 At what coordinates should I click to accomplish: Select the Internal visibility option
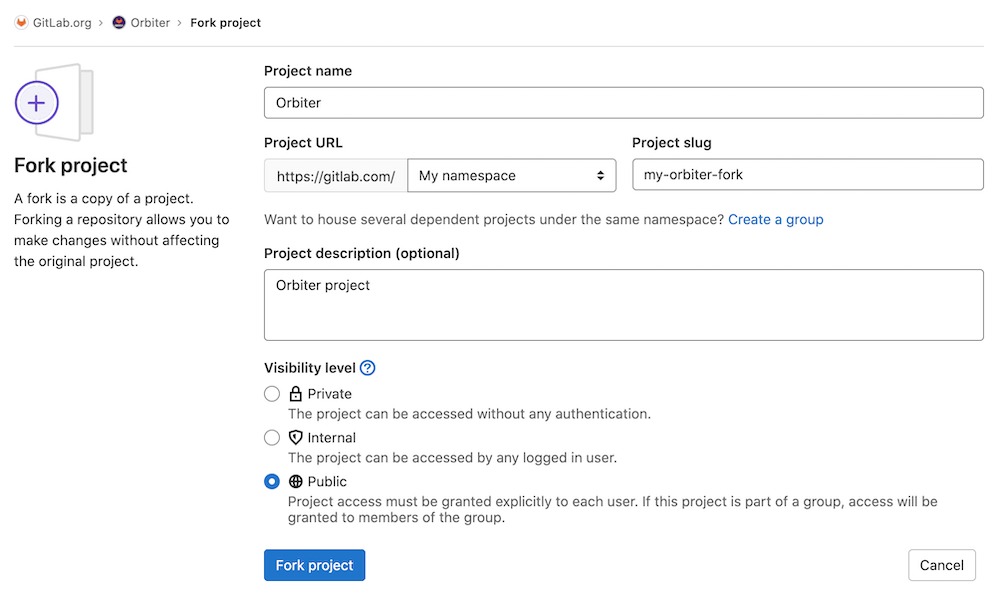271,437
